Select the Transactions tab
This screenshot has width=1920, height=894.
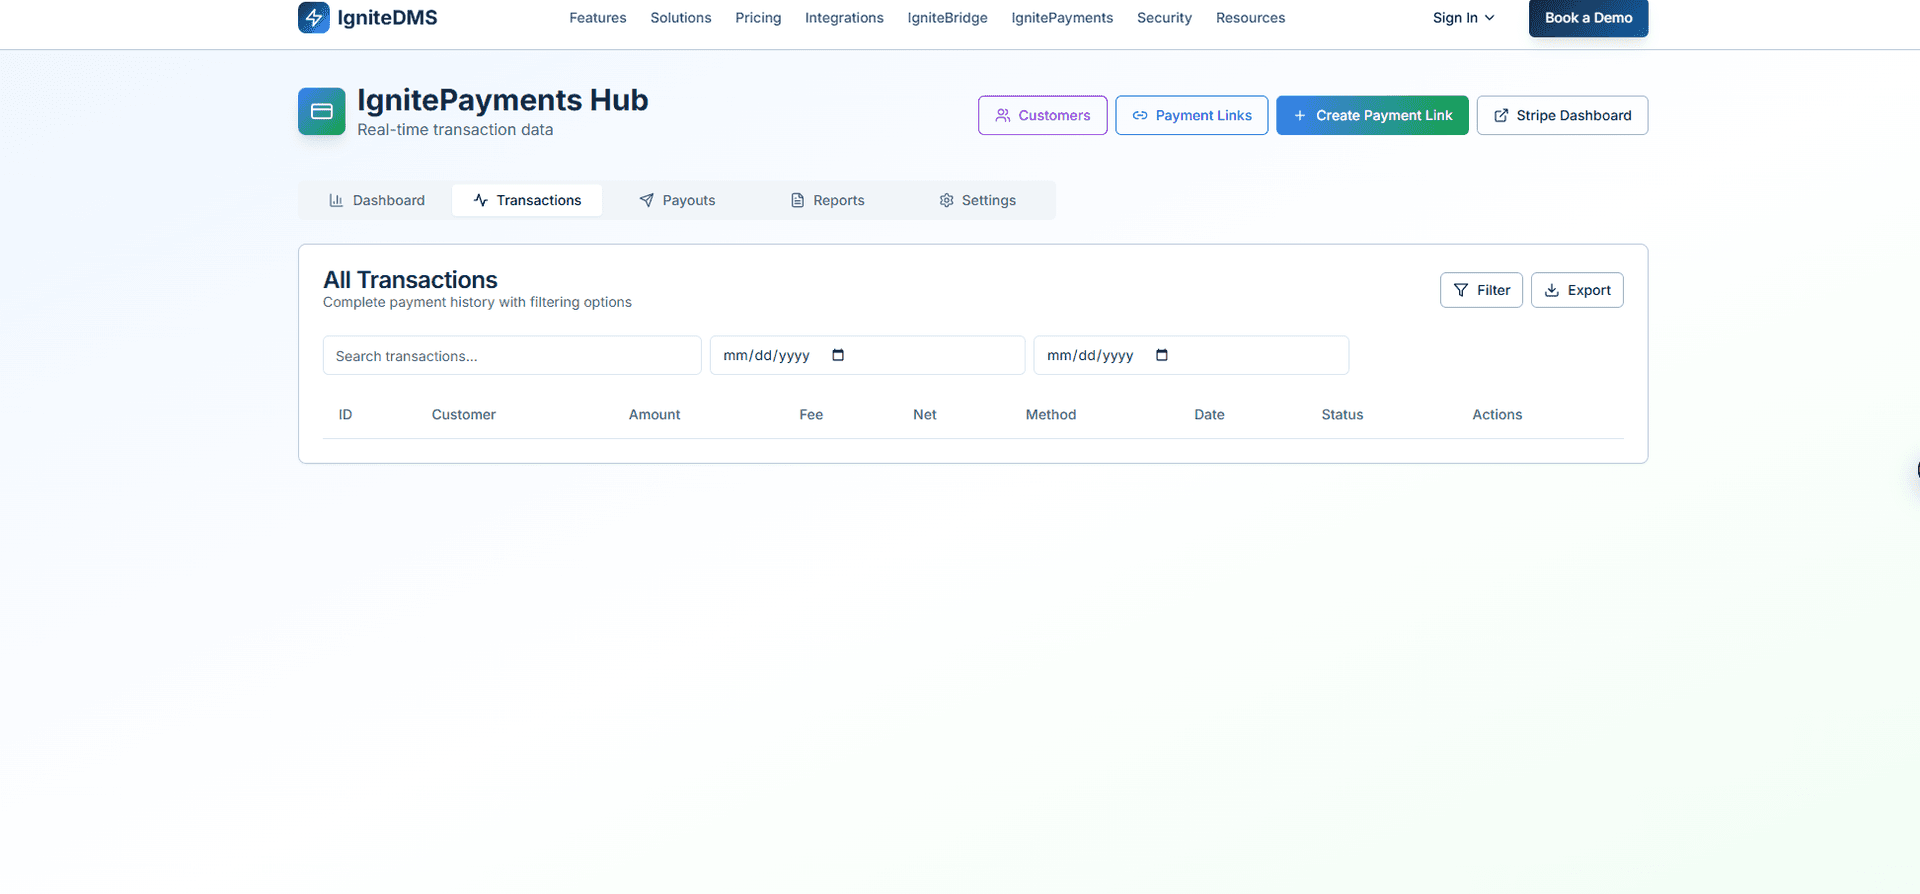527,200
